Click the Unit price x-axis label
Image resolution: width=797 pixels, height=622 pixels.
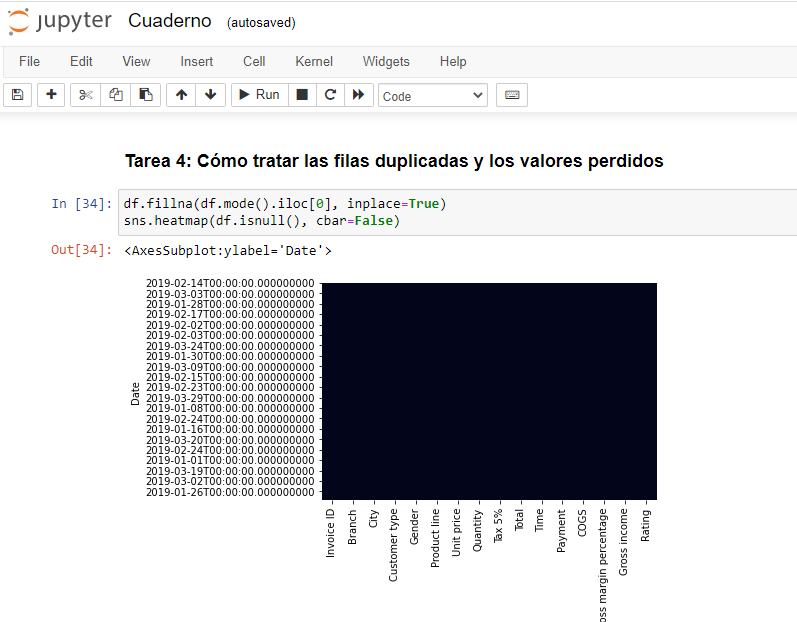click(456, 533)
